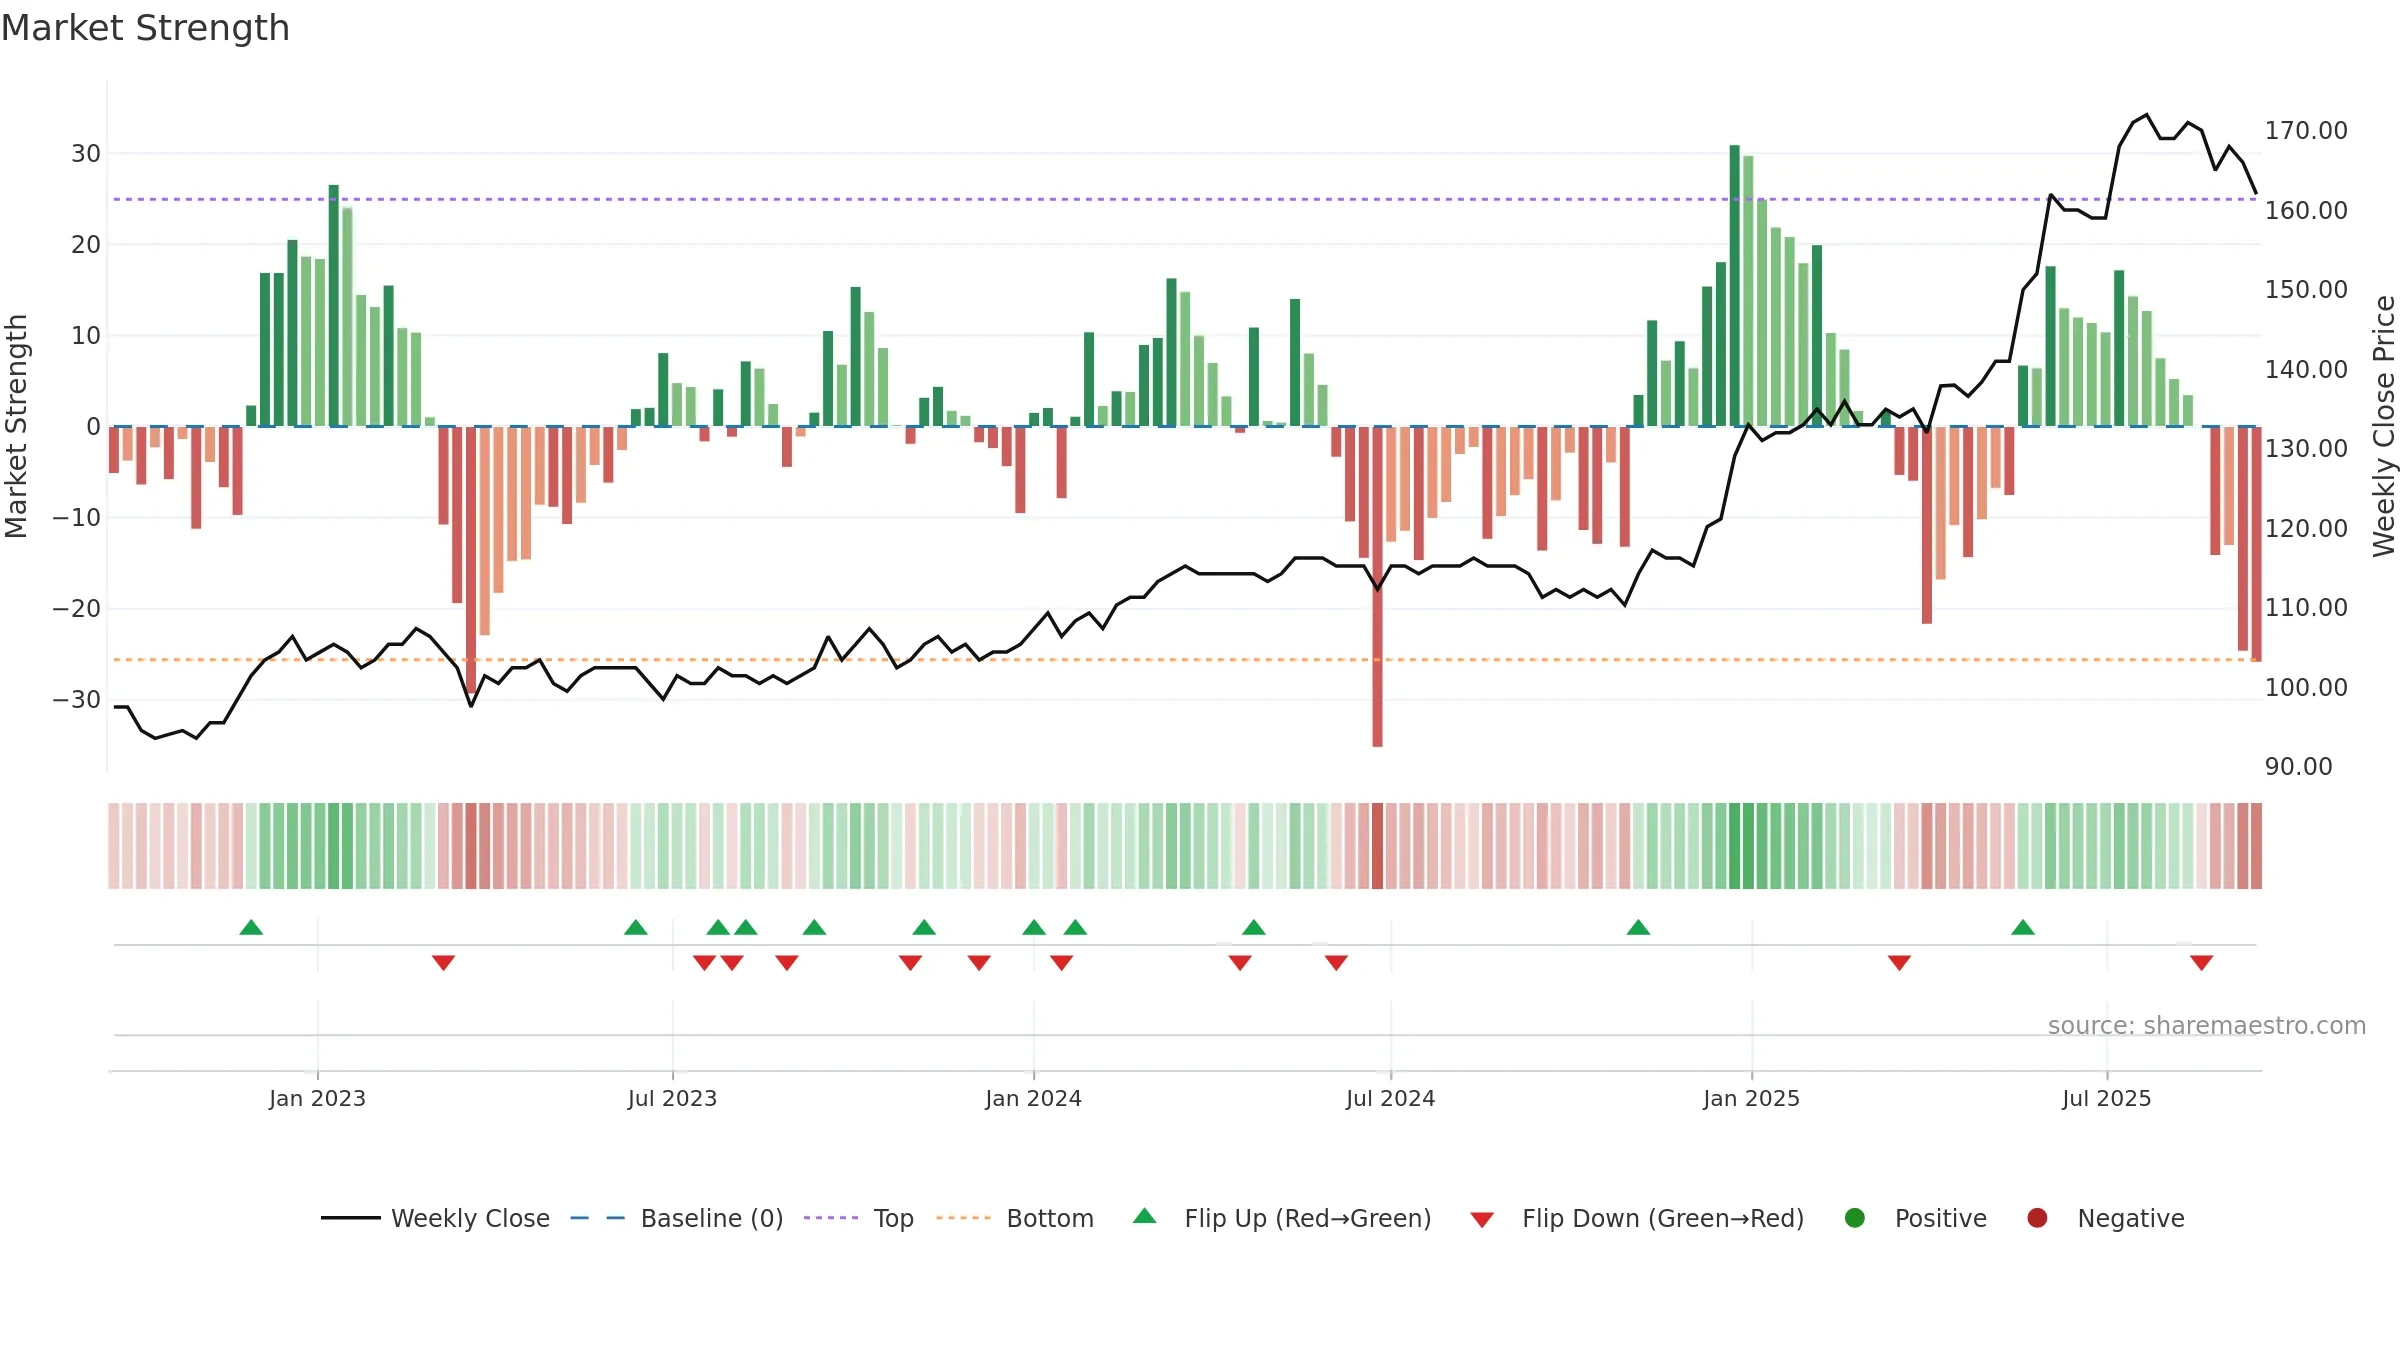
Task: Select the flip-up marker right at Jan 2024
Action: [1034, 927]
